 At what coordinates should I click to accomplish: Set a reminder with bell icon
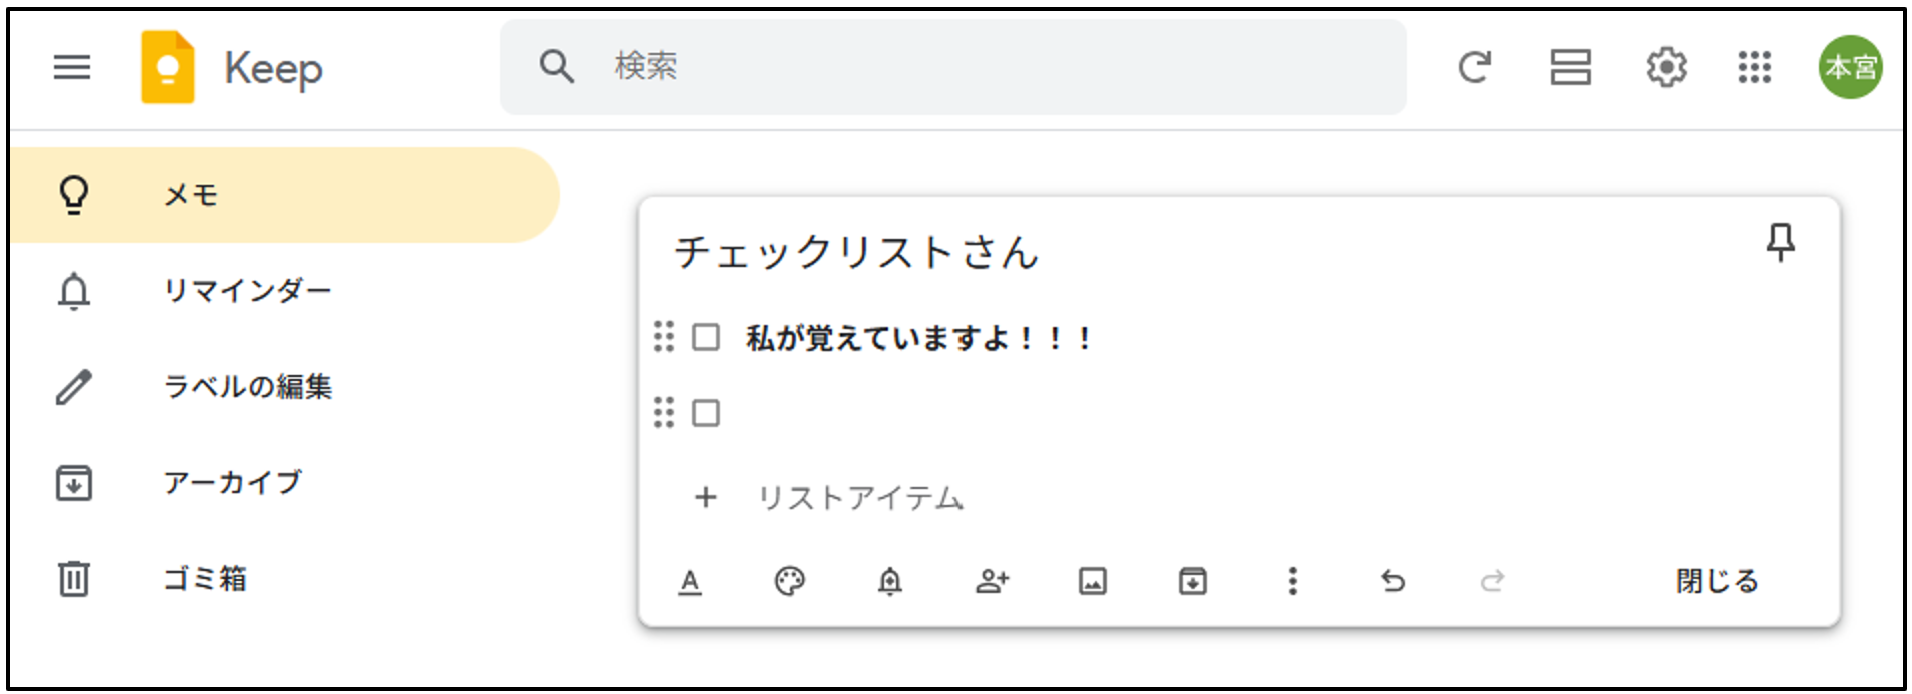890,581
